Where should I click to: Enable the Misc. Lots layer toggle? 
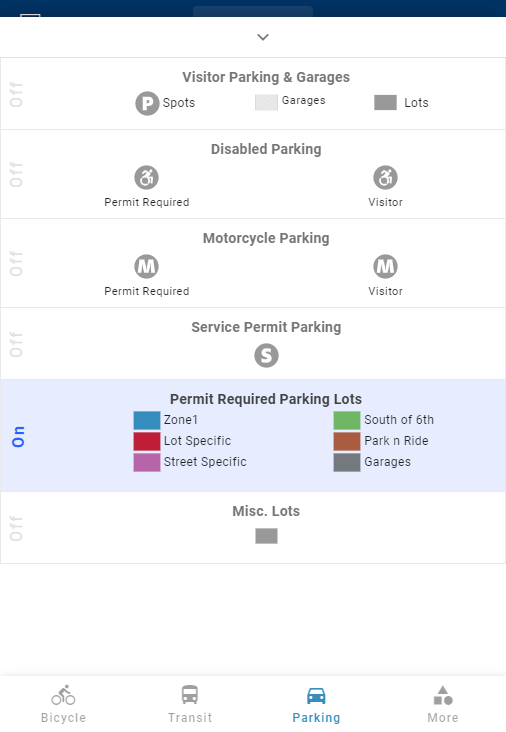click(16, 528)
